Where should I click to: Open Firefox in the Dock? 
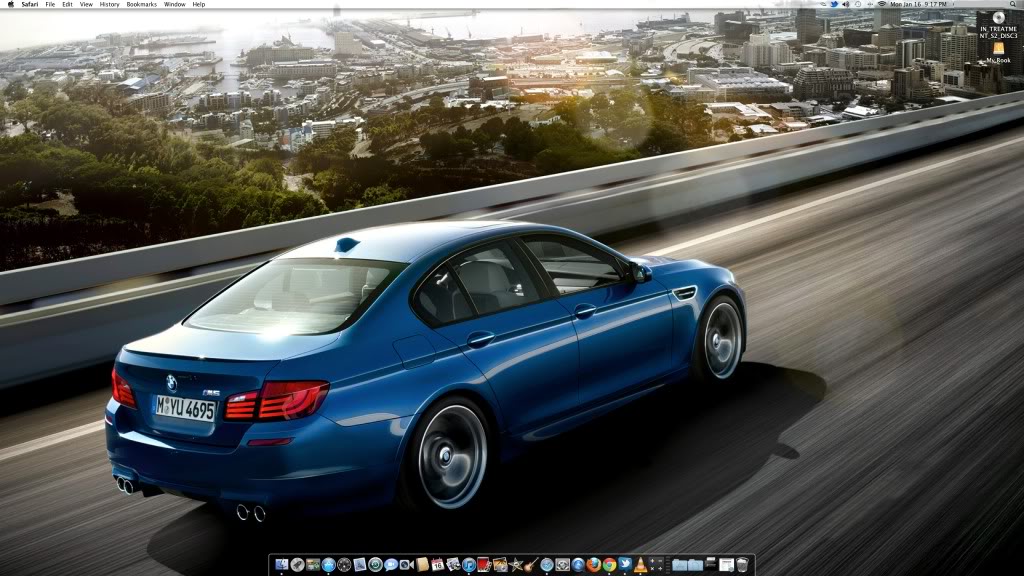pos(594,564)
